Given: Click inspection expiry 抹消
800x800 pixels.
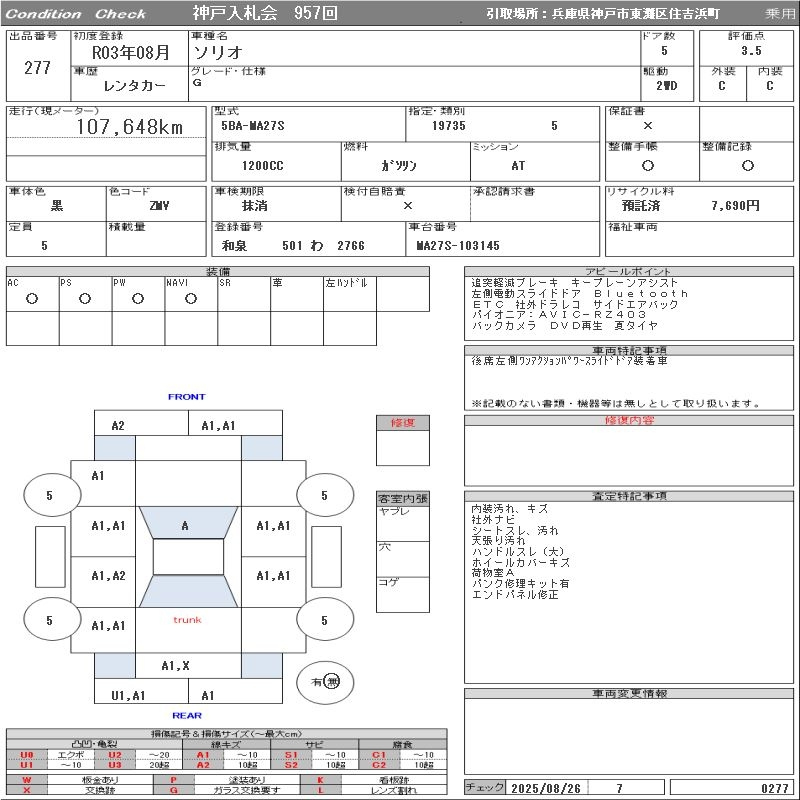Looking at the screenshot, I should coord(255,206).
